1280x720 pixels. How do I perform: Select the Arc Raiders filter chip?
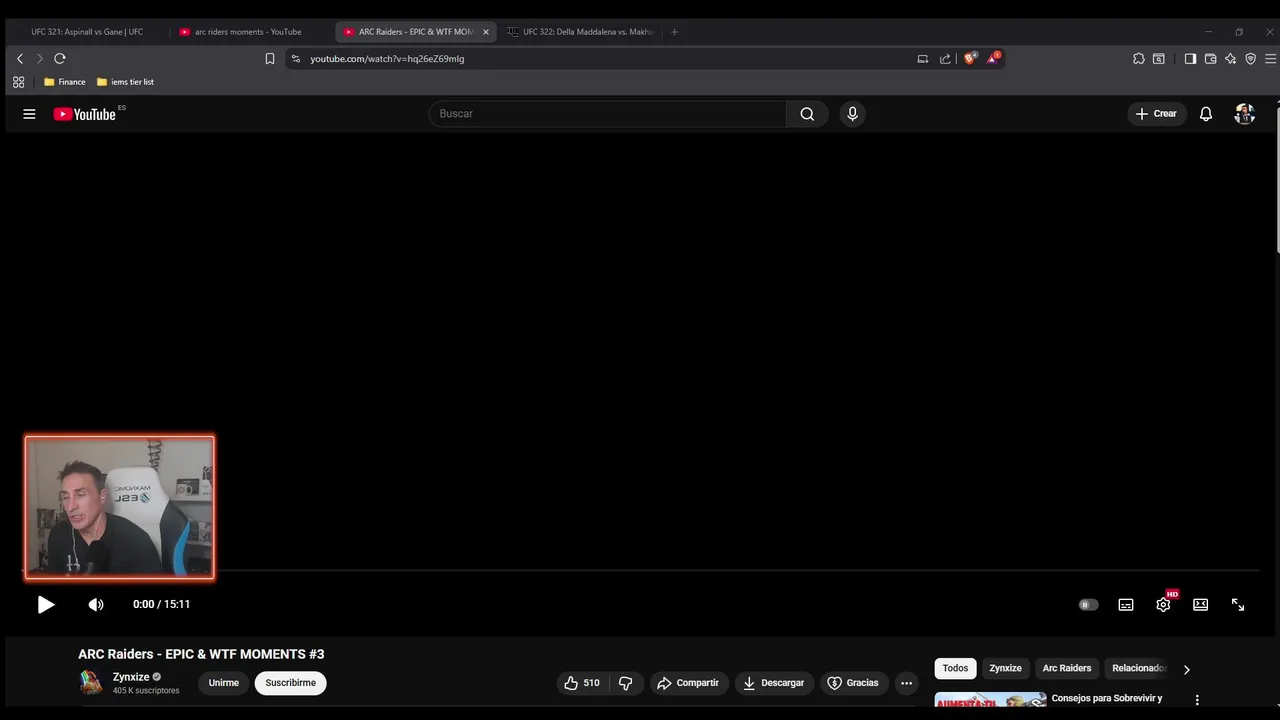1067,668
